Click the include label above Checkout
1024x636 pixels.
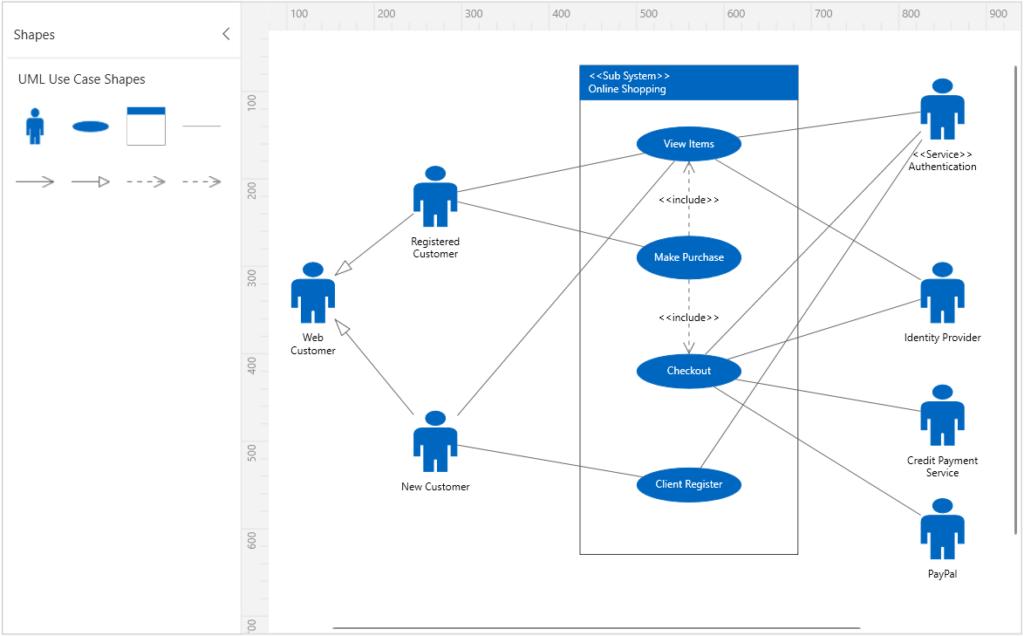coord(689,317)
